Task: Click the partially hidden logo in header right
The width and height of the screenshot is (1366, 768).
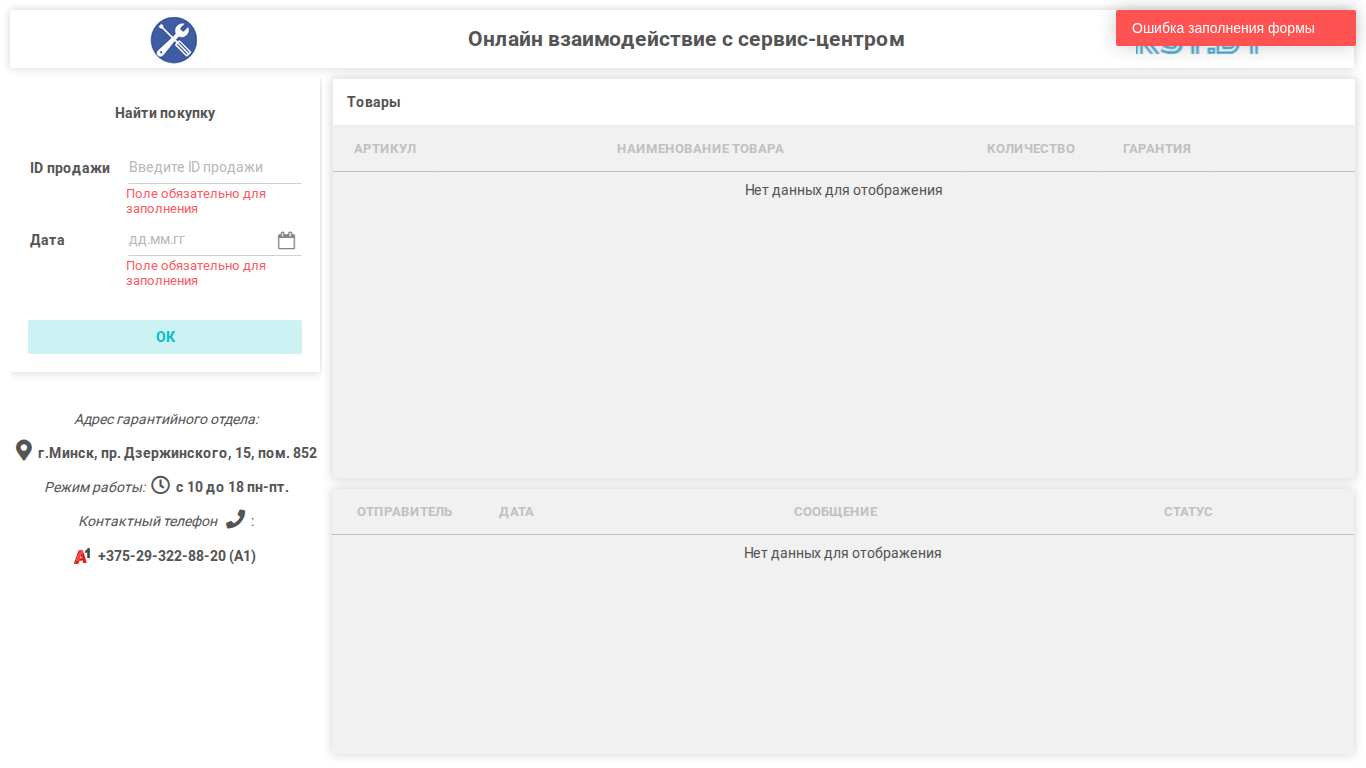Action: click(1196, 46)
